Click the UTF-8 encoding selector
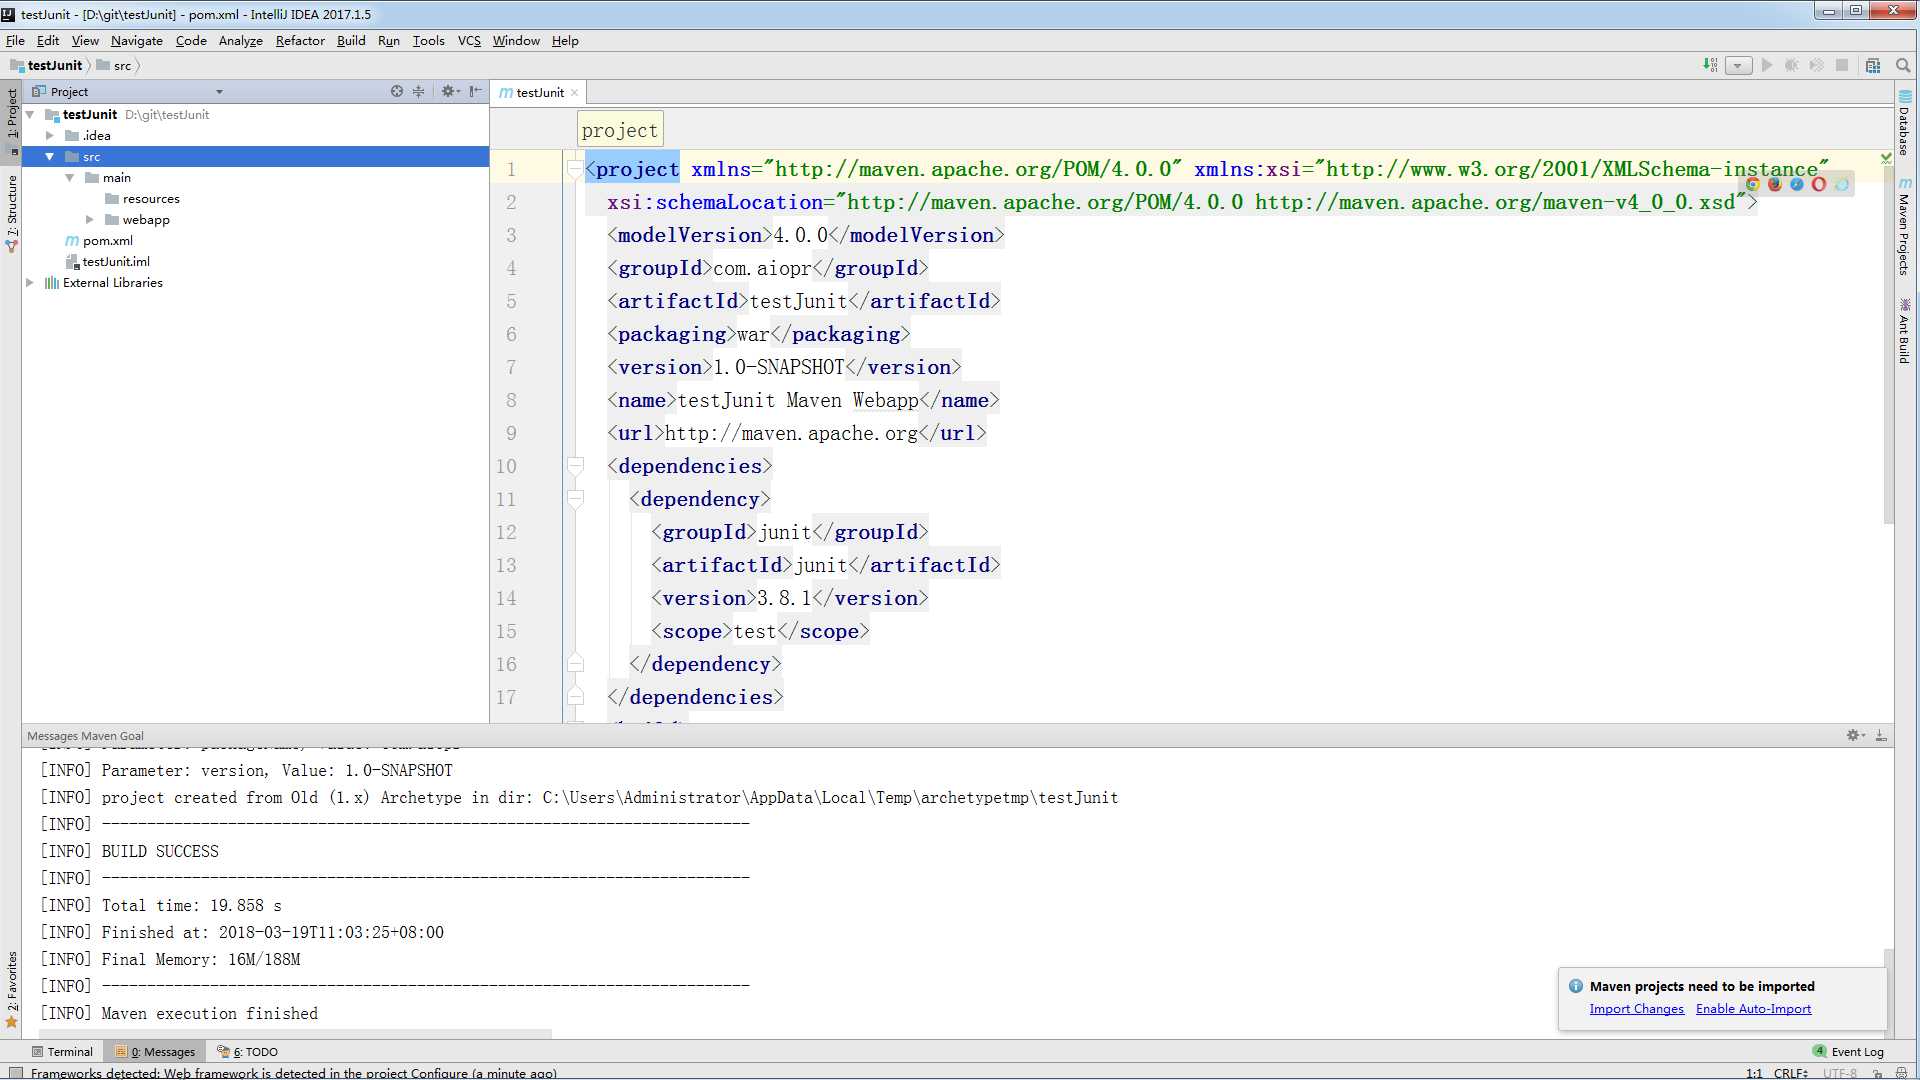This screenshot has height=1080, width=1920. [1840, 1073]
